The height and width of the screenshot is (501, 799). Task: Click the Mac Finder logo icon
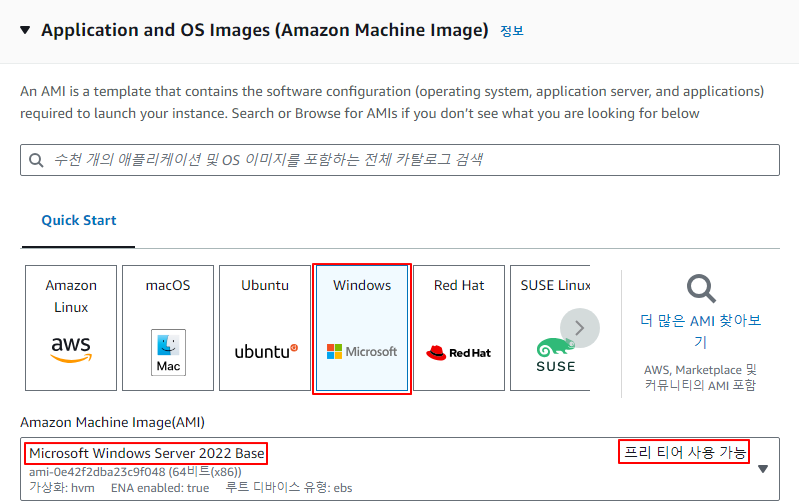coord(168,352)
